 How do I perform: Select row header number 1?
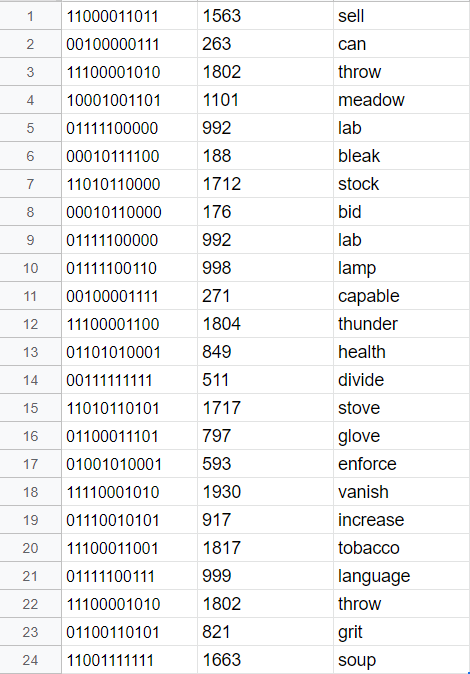pos(31,16)
